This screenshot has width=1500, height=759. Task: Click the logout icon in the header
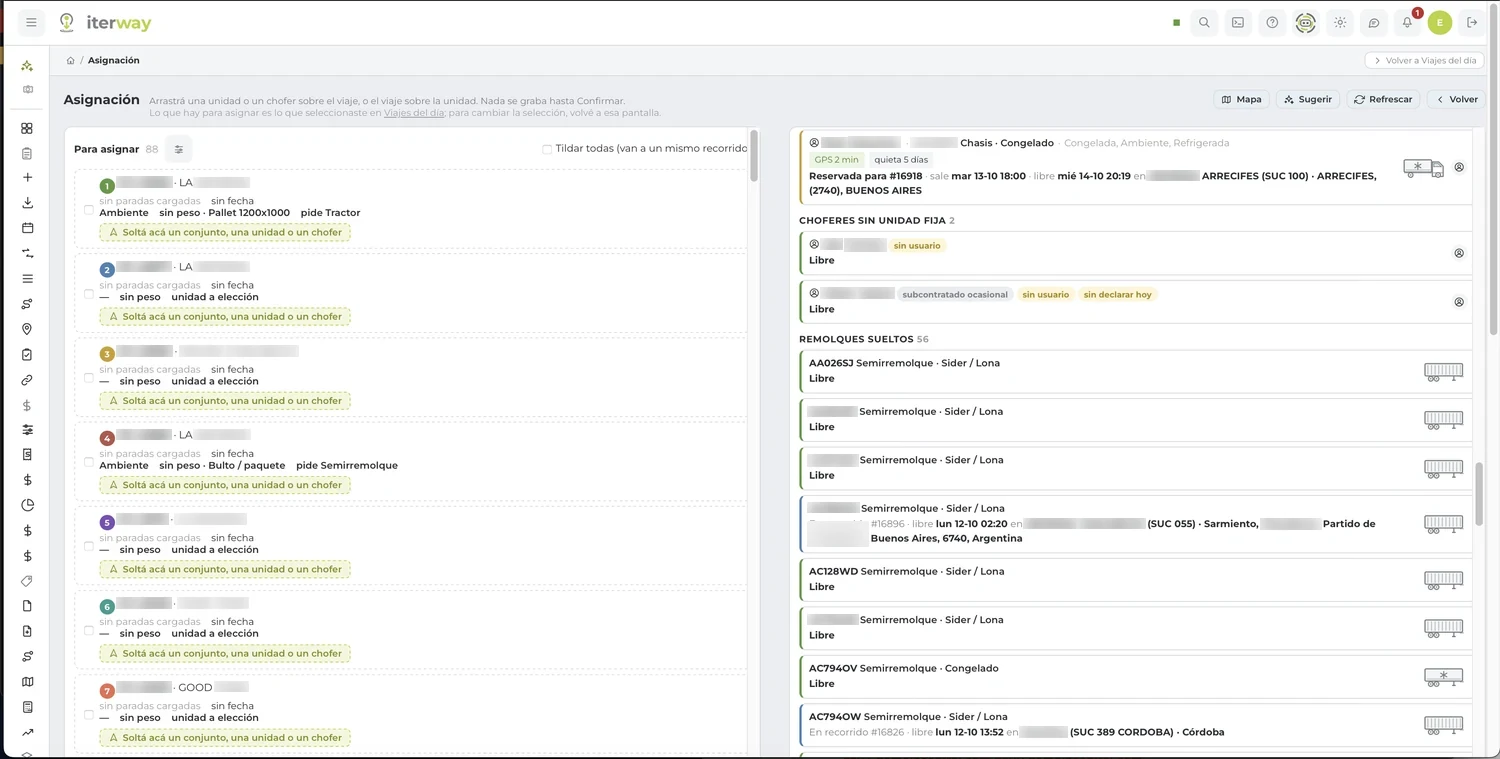1472,22
